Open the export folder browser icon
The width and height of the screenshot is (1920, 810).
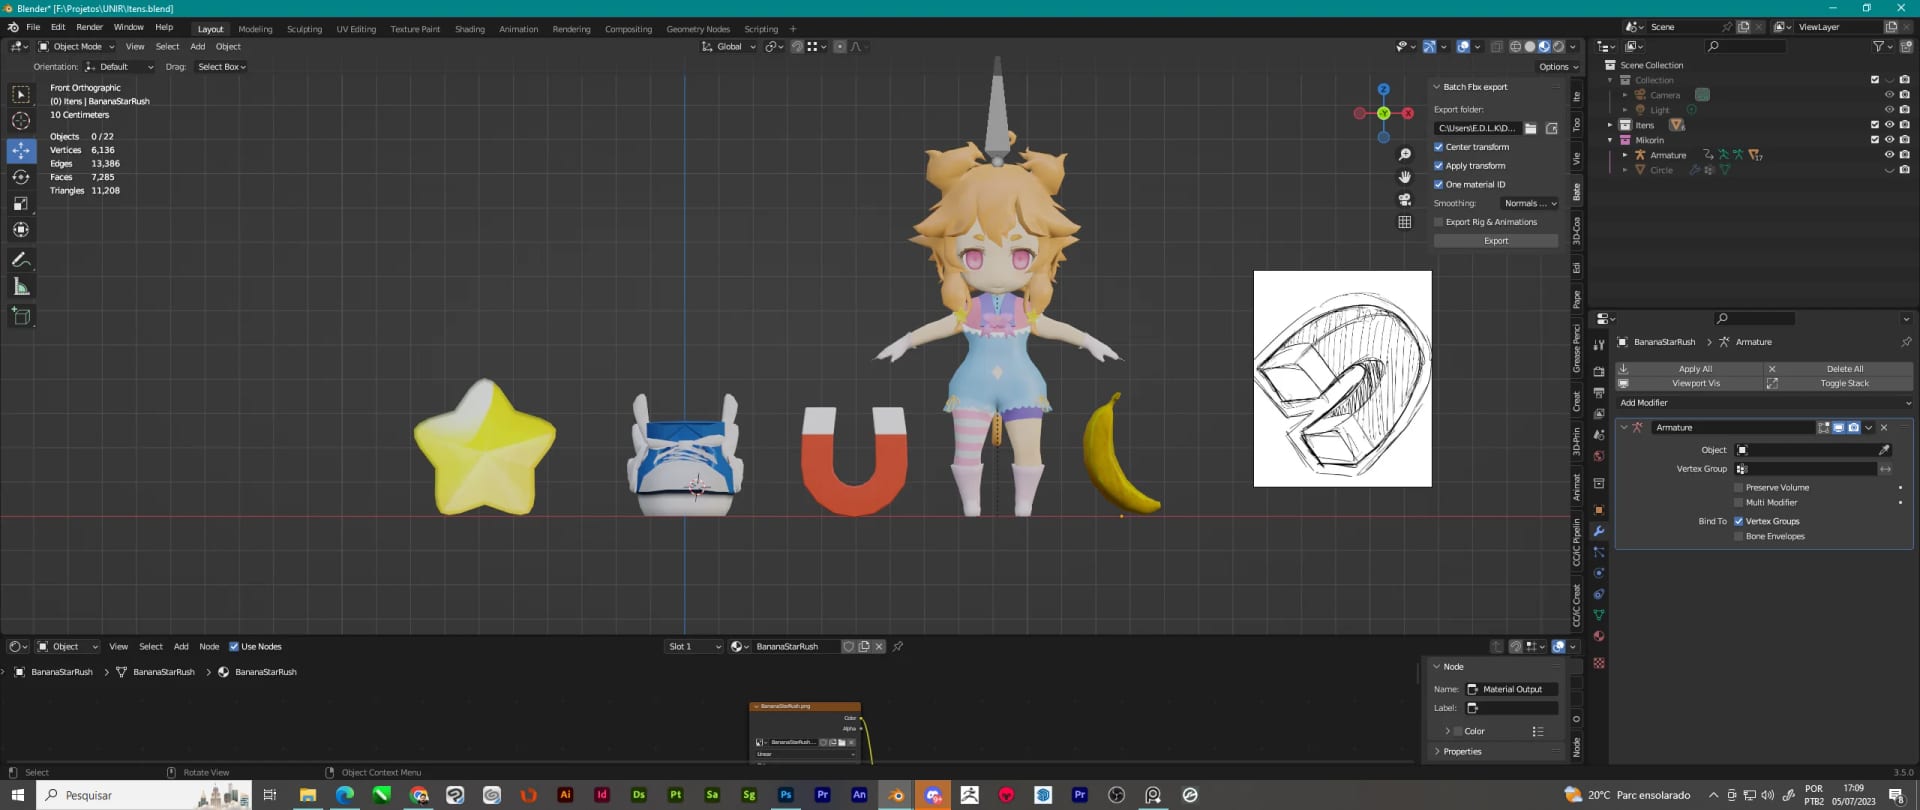[x=1530, y=128]
